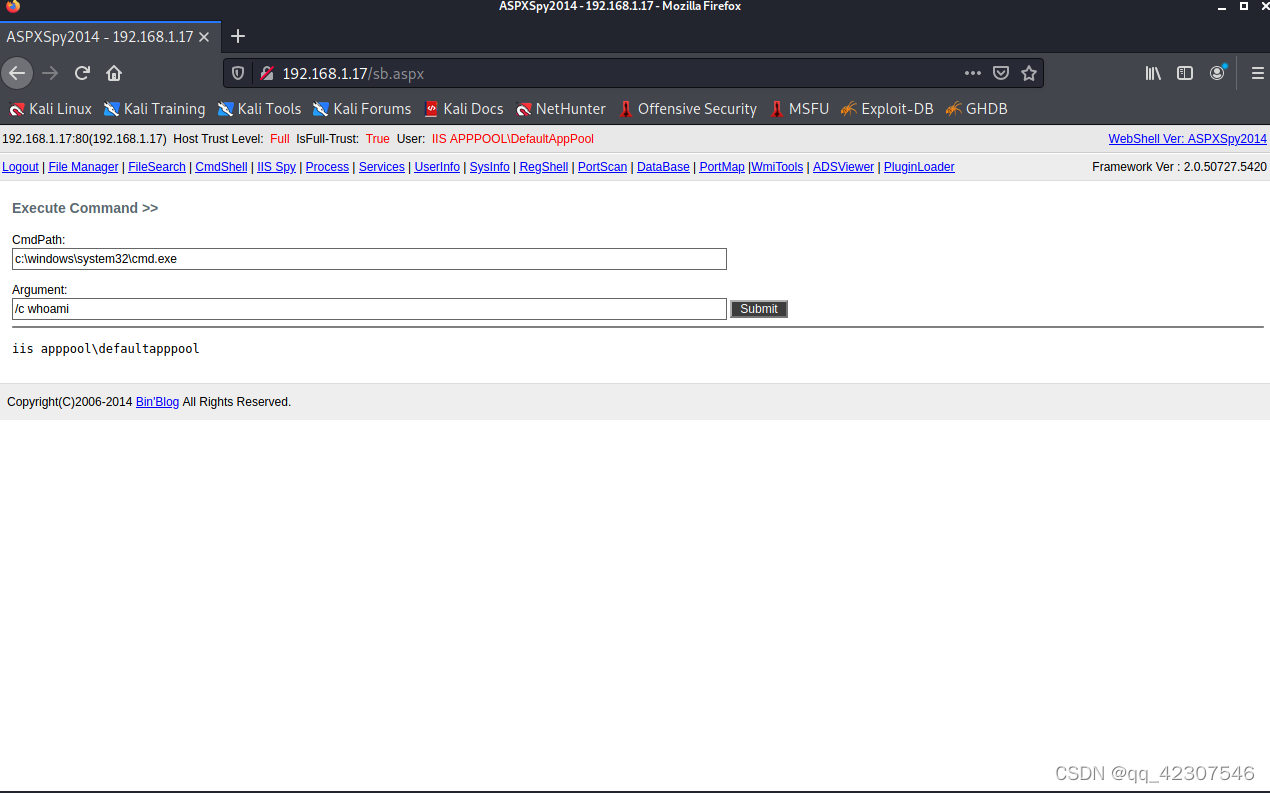1270x793 pixels.
Task: Click the CmdPath input field
Action: pyautogui.click(x=369, y=259)
